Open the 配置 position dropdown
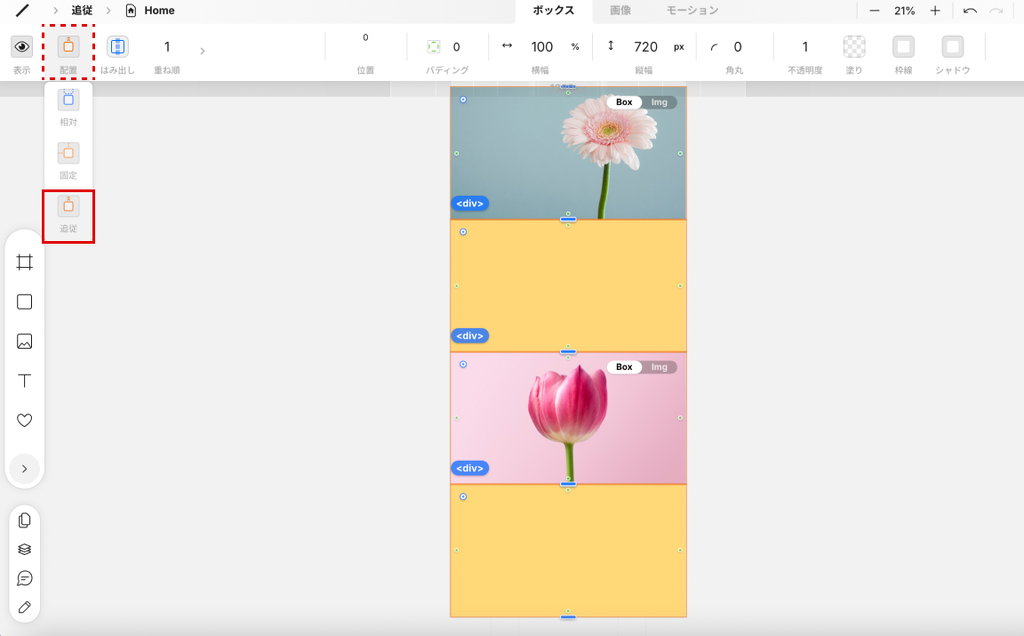This screenshot has height=636, width=1024. pyautogui.click(x=68, y=47)
